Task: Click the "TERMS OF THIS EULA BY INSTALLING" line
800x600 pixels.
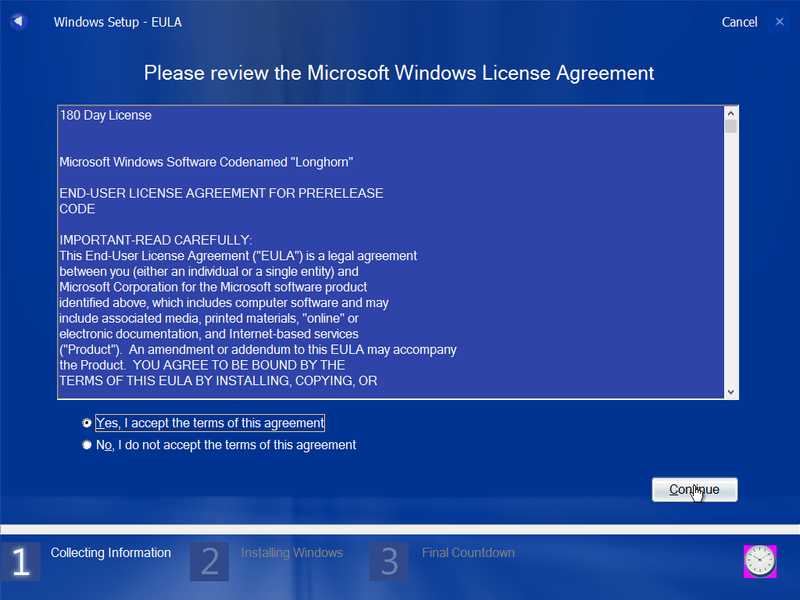Action: tap(218, 381)
